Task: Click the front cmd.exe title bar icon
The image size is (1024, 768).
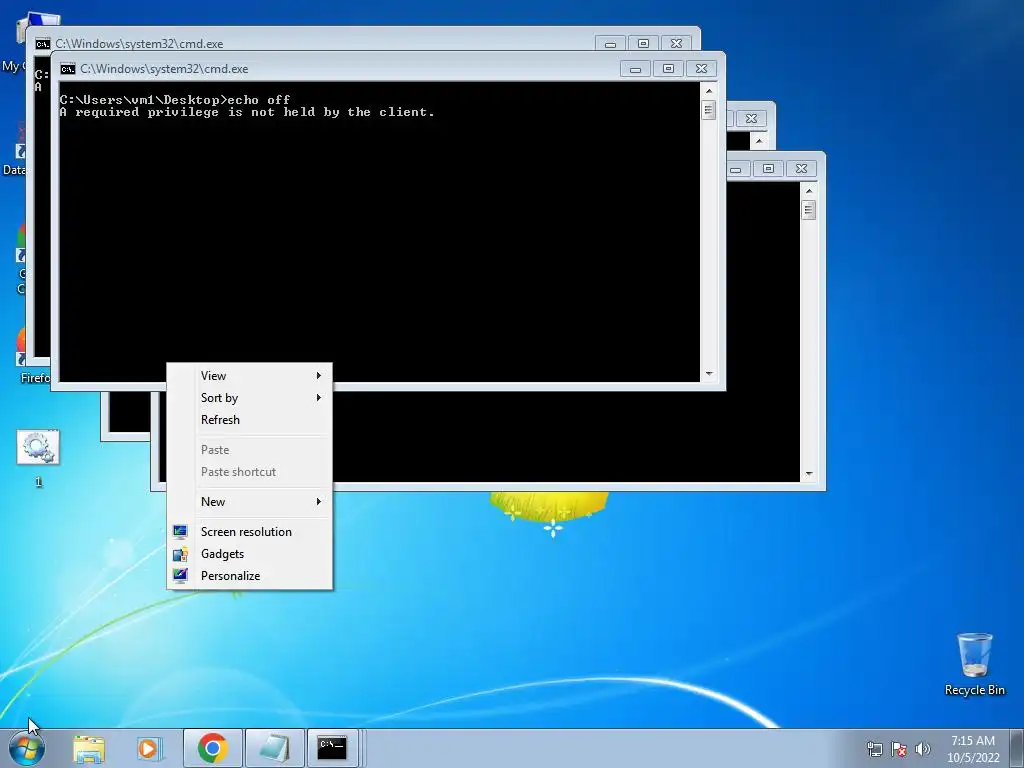Action: click(x=68, y=69)
